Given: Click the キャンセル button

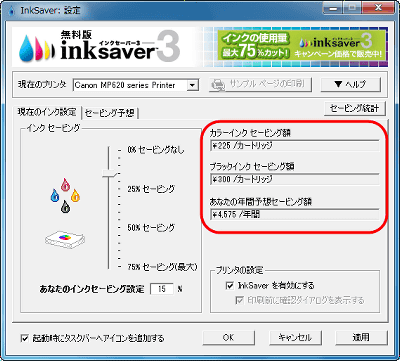Looking at the screenshot, I should coord(295,338).
